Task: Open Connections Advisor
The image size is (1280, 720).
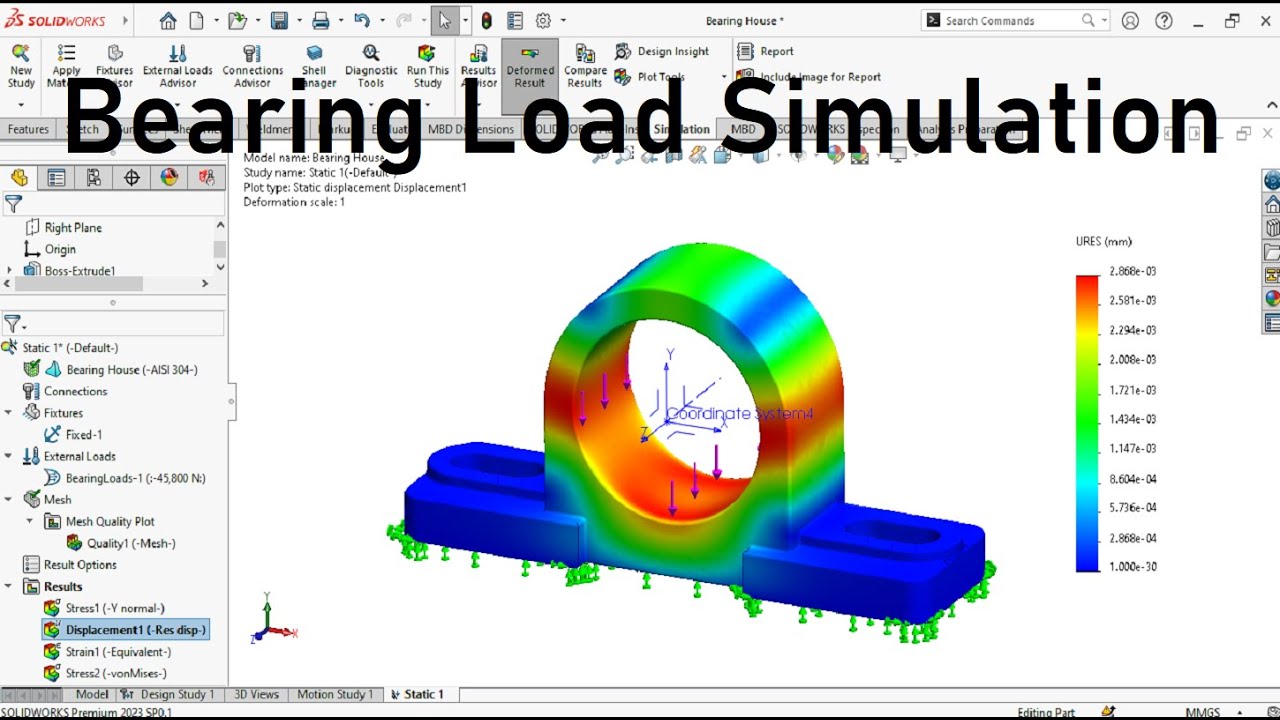Action: [252, 65]
